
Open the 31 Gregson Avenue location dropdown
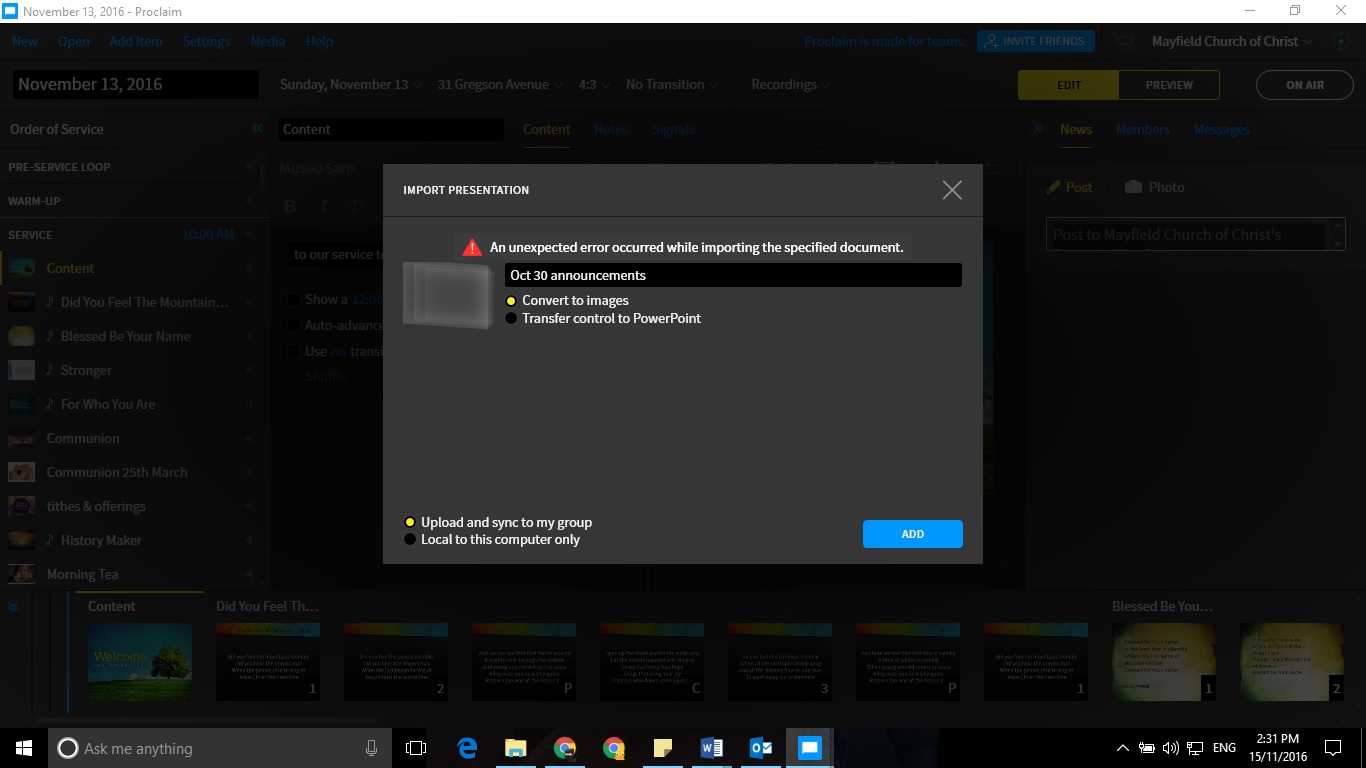[x=500, y=85]
